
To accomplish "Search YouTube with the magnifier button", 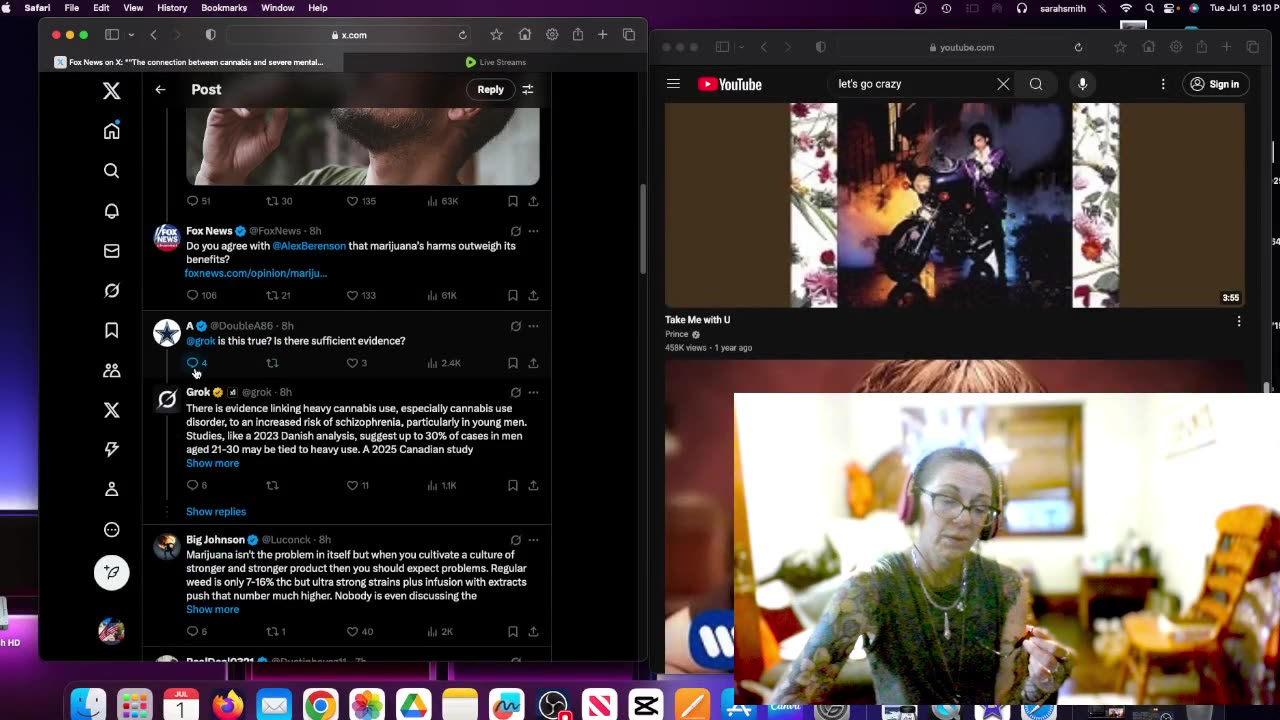I will 1036,84.
